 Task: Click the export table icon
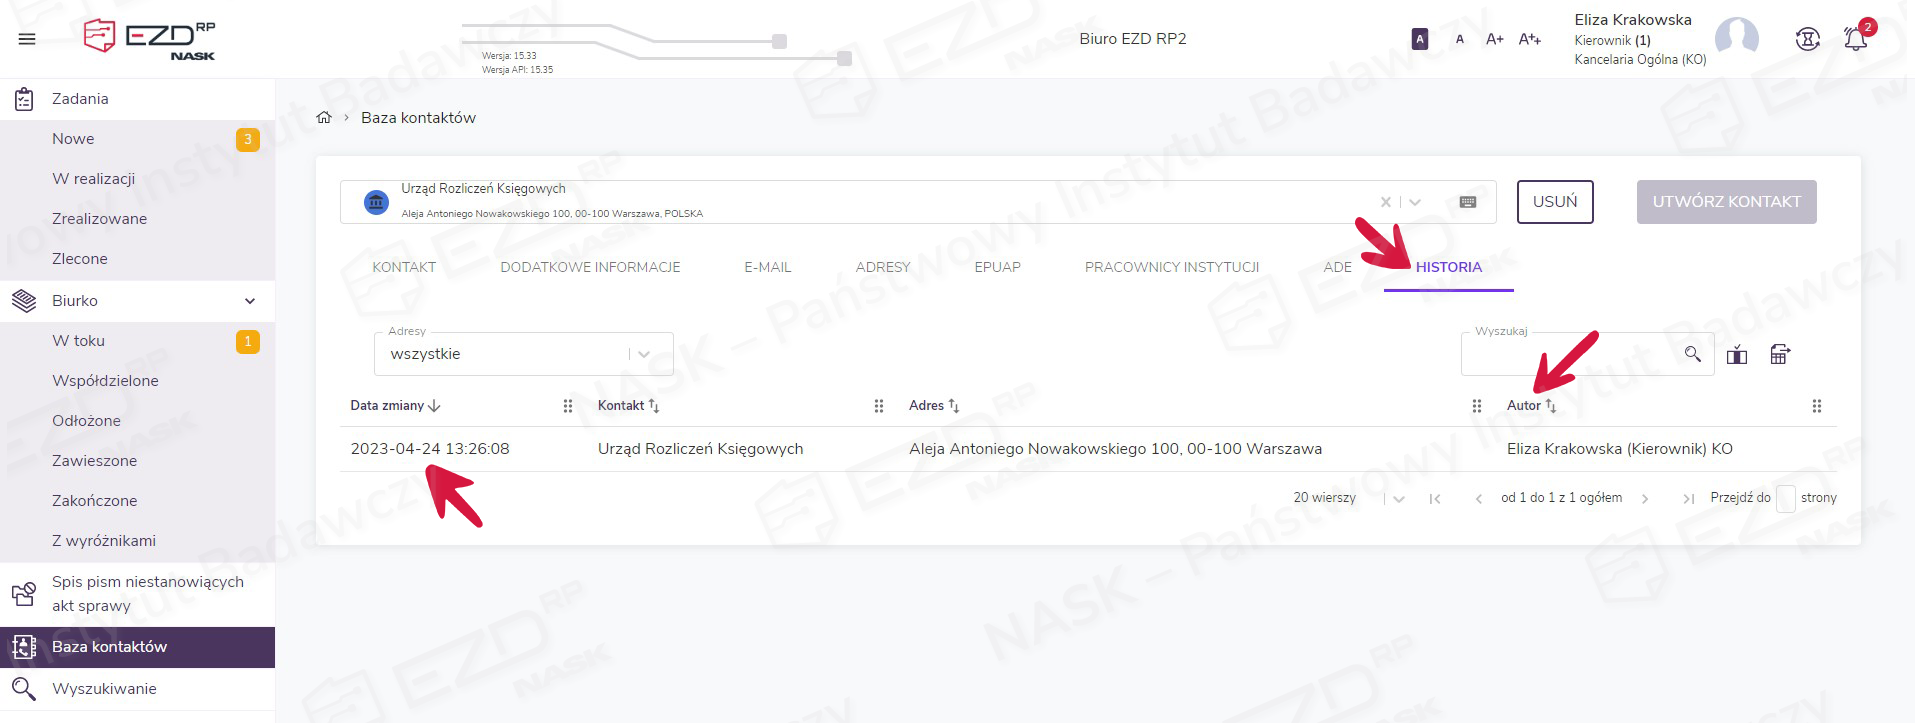point(1780,355)
